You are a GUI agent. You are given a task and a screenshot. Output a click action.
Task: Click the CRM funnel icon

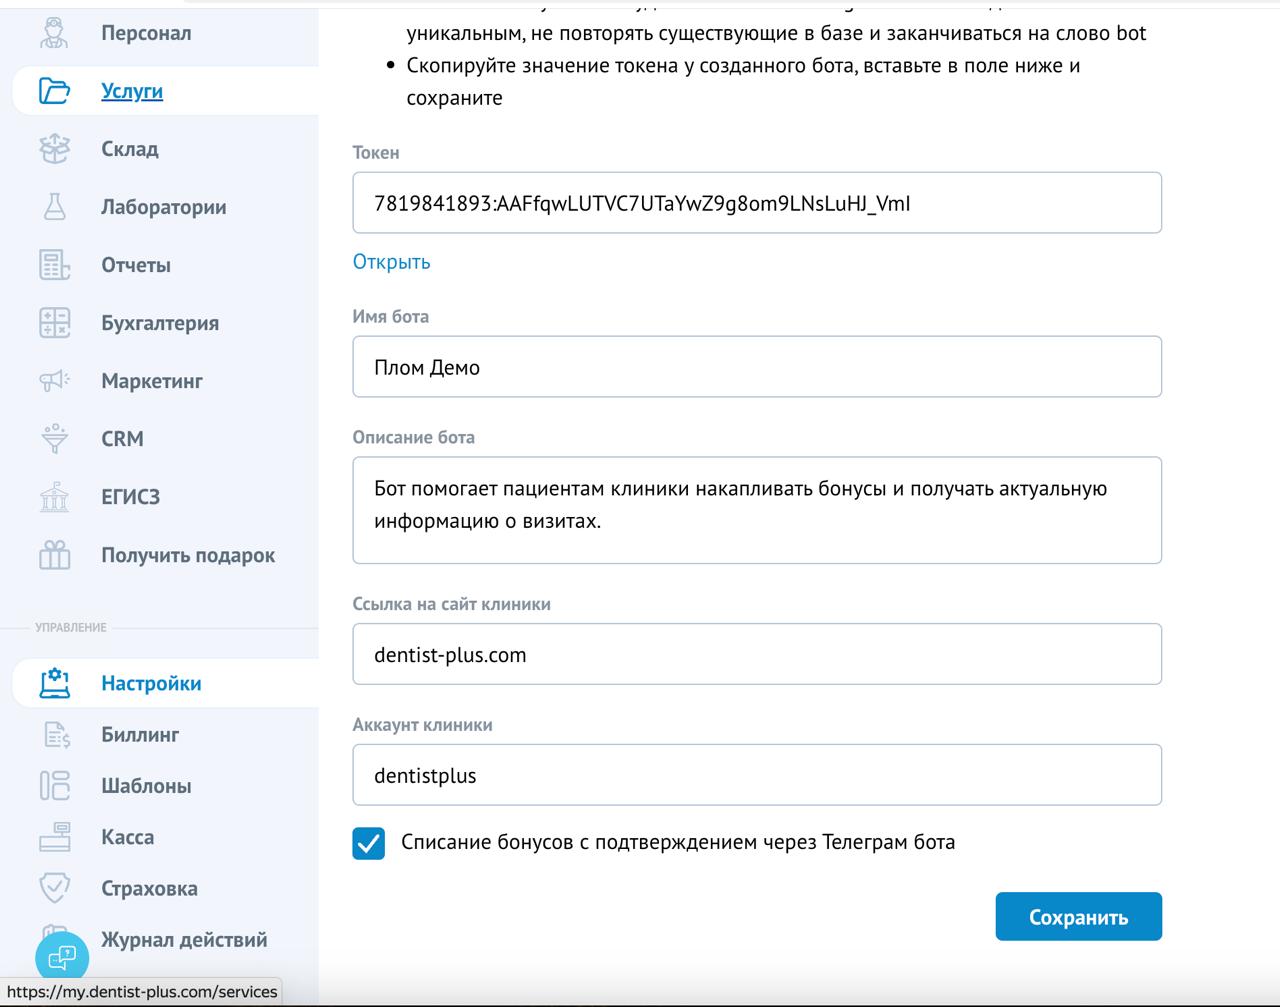(x=54, y=438)
